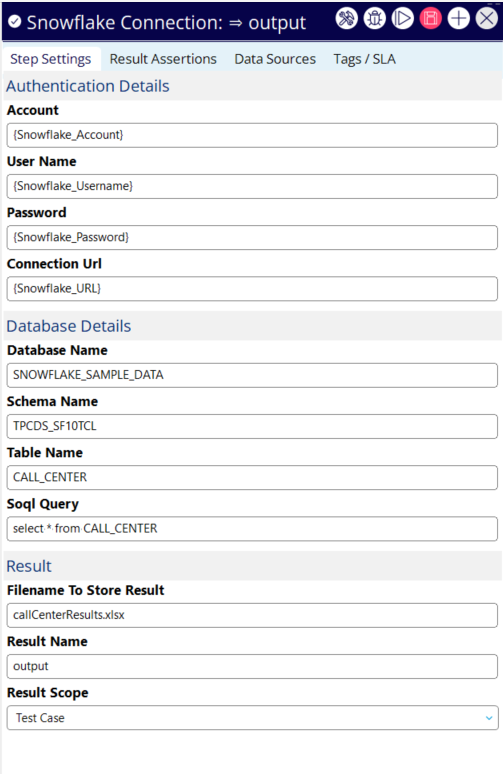The height and width of the screenshot is (774, 503).
Task: Click the wrench and screwdriver tools icon
Action: pyautogui.click(x=347, y=19)
